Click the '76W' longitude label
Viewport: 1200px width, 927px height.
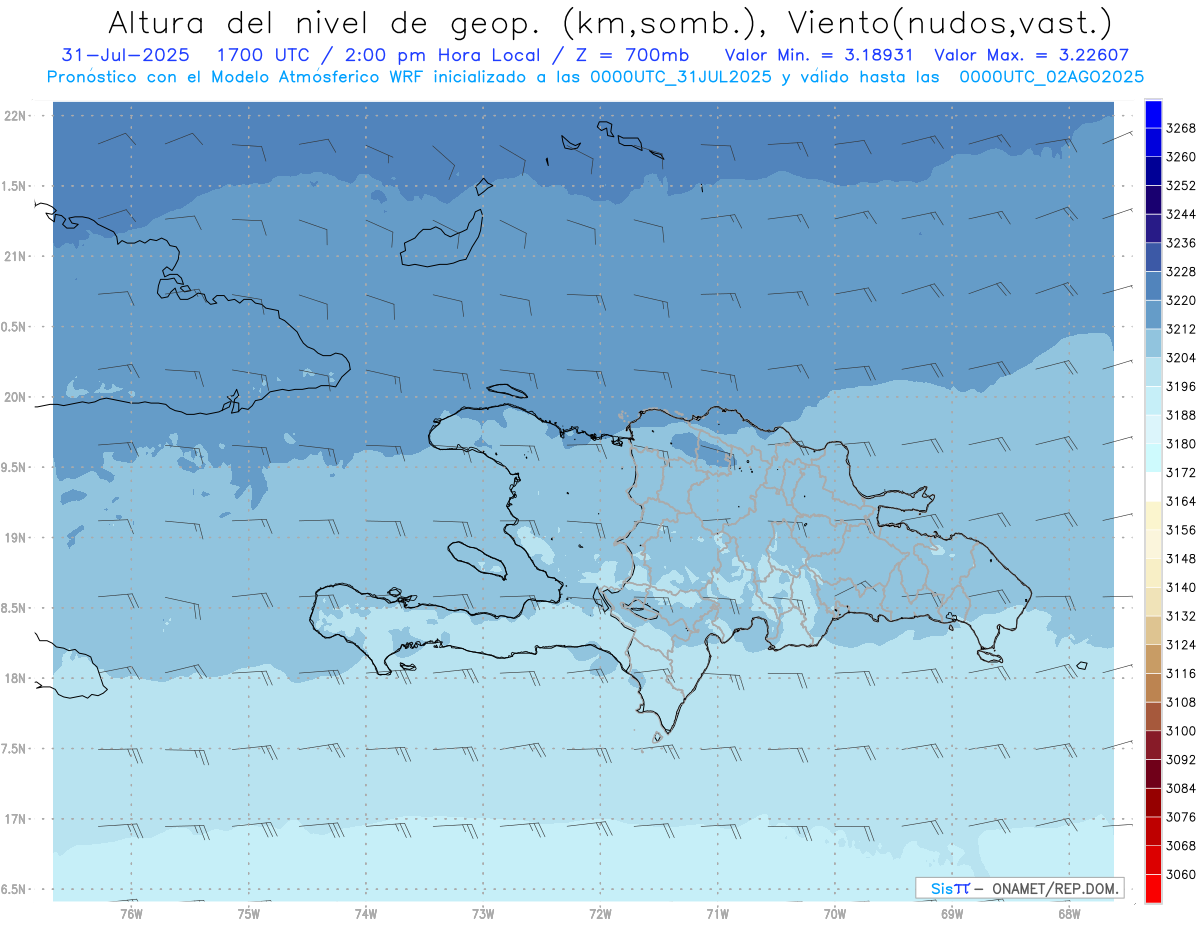[x=131, y=913]
